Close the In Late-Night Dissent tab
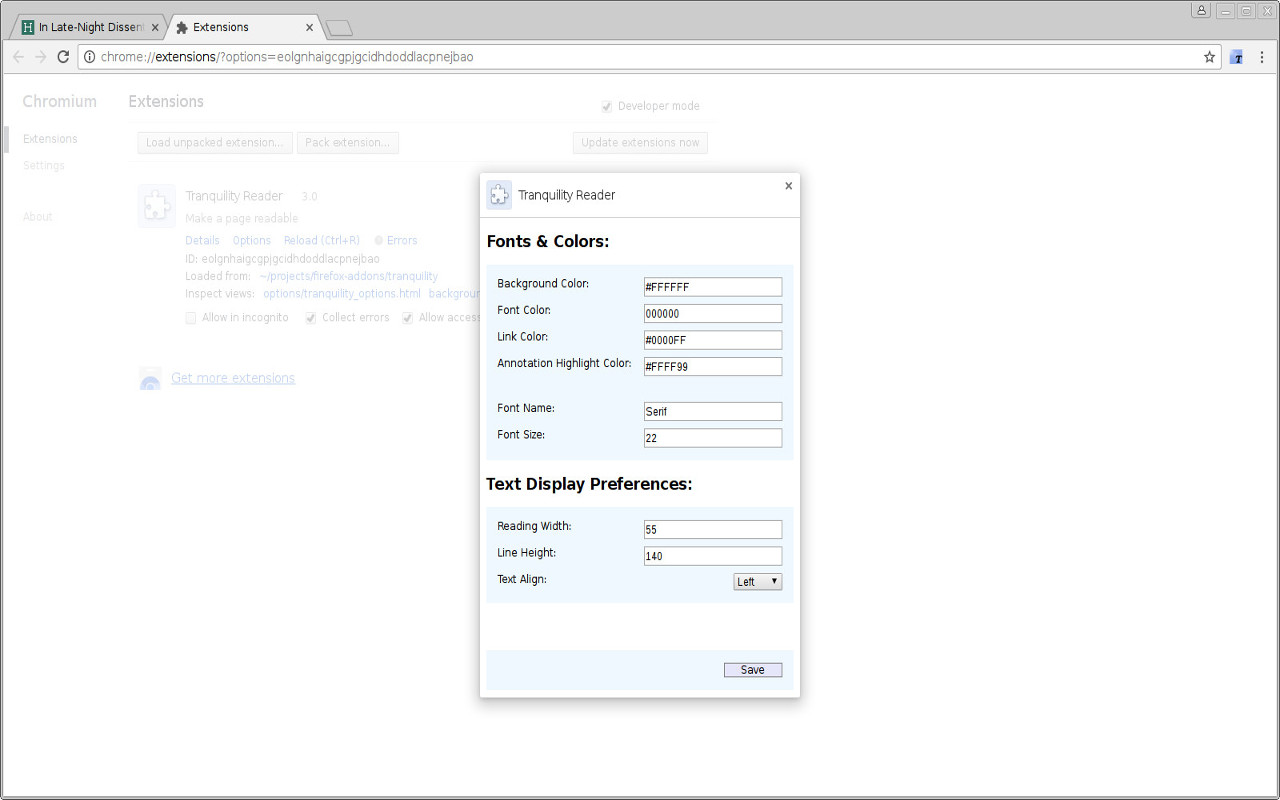Screen dimensions: 1280x800 pos(155,27)
